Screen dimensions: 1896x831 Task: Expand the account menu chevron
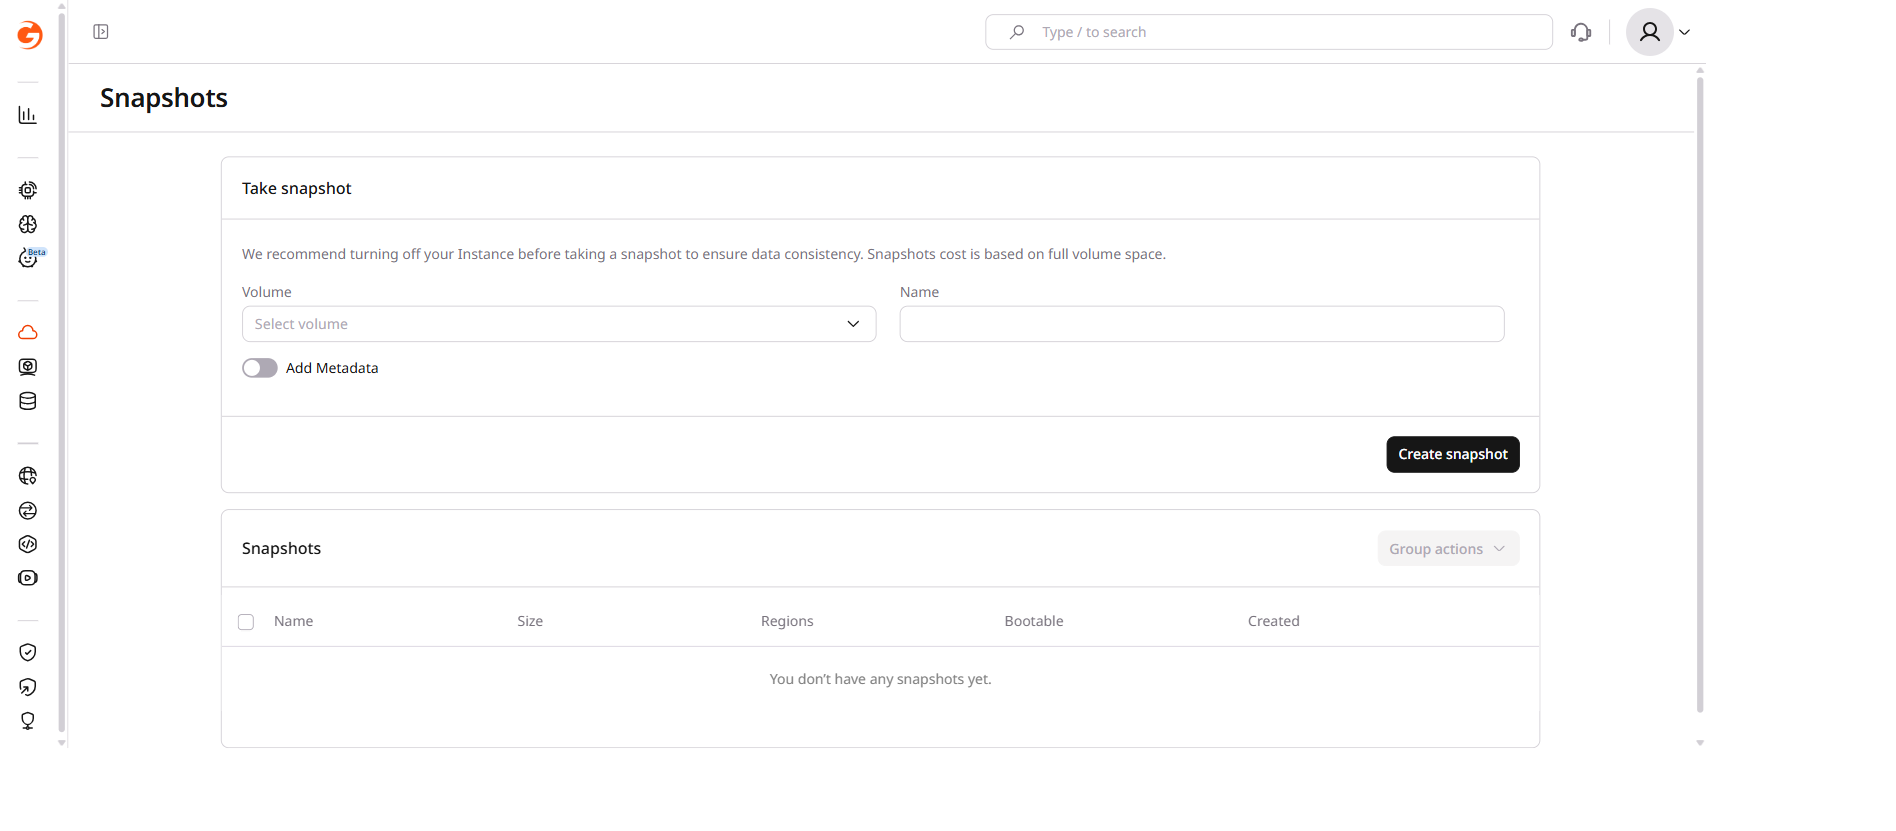click(1685, 32)
